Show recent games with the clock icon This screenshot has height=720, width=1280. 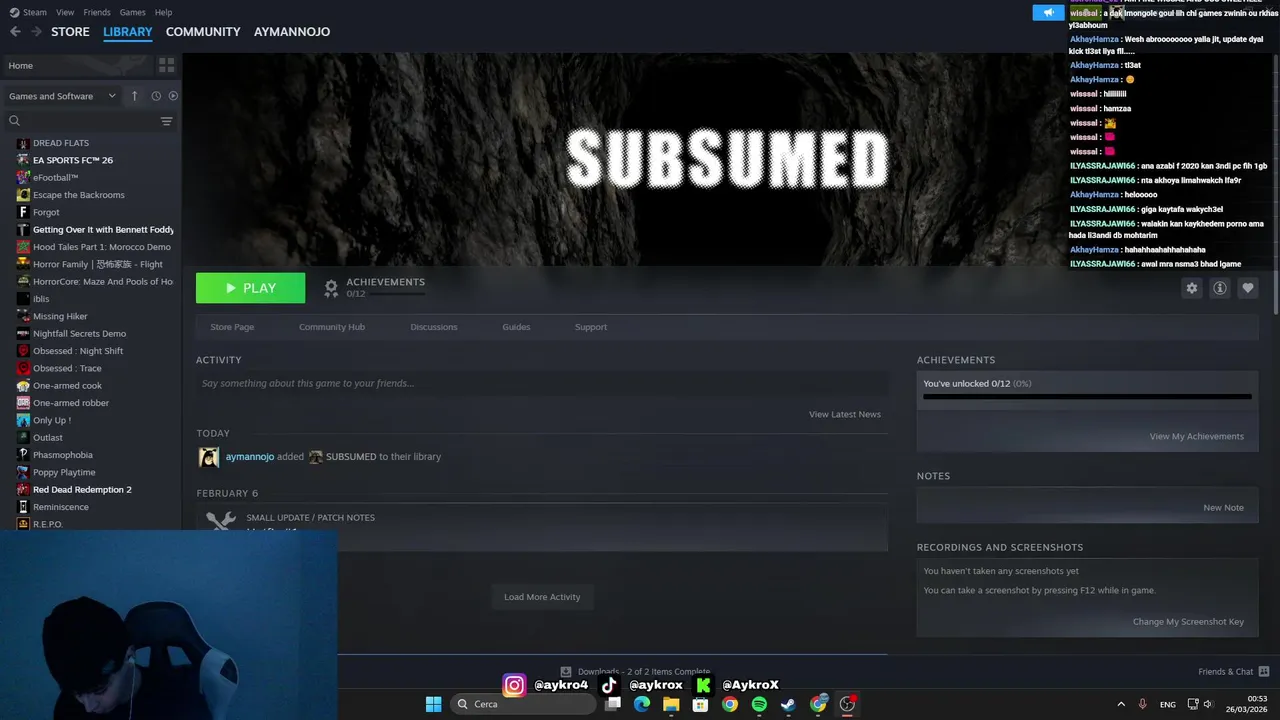[156, 96]
